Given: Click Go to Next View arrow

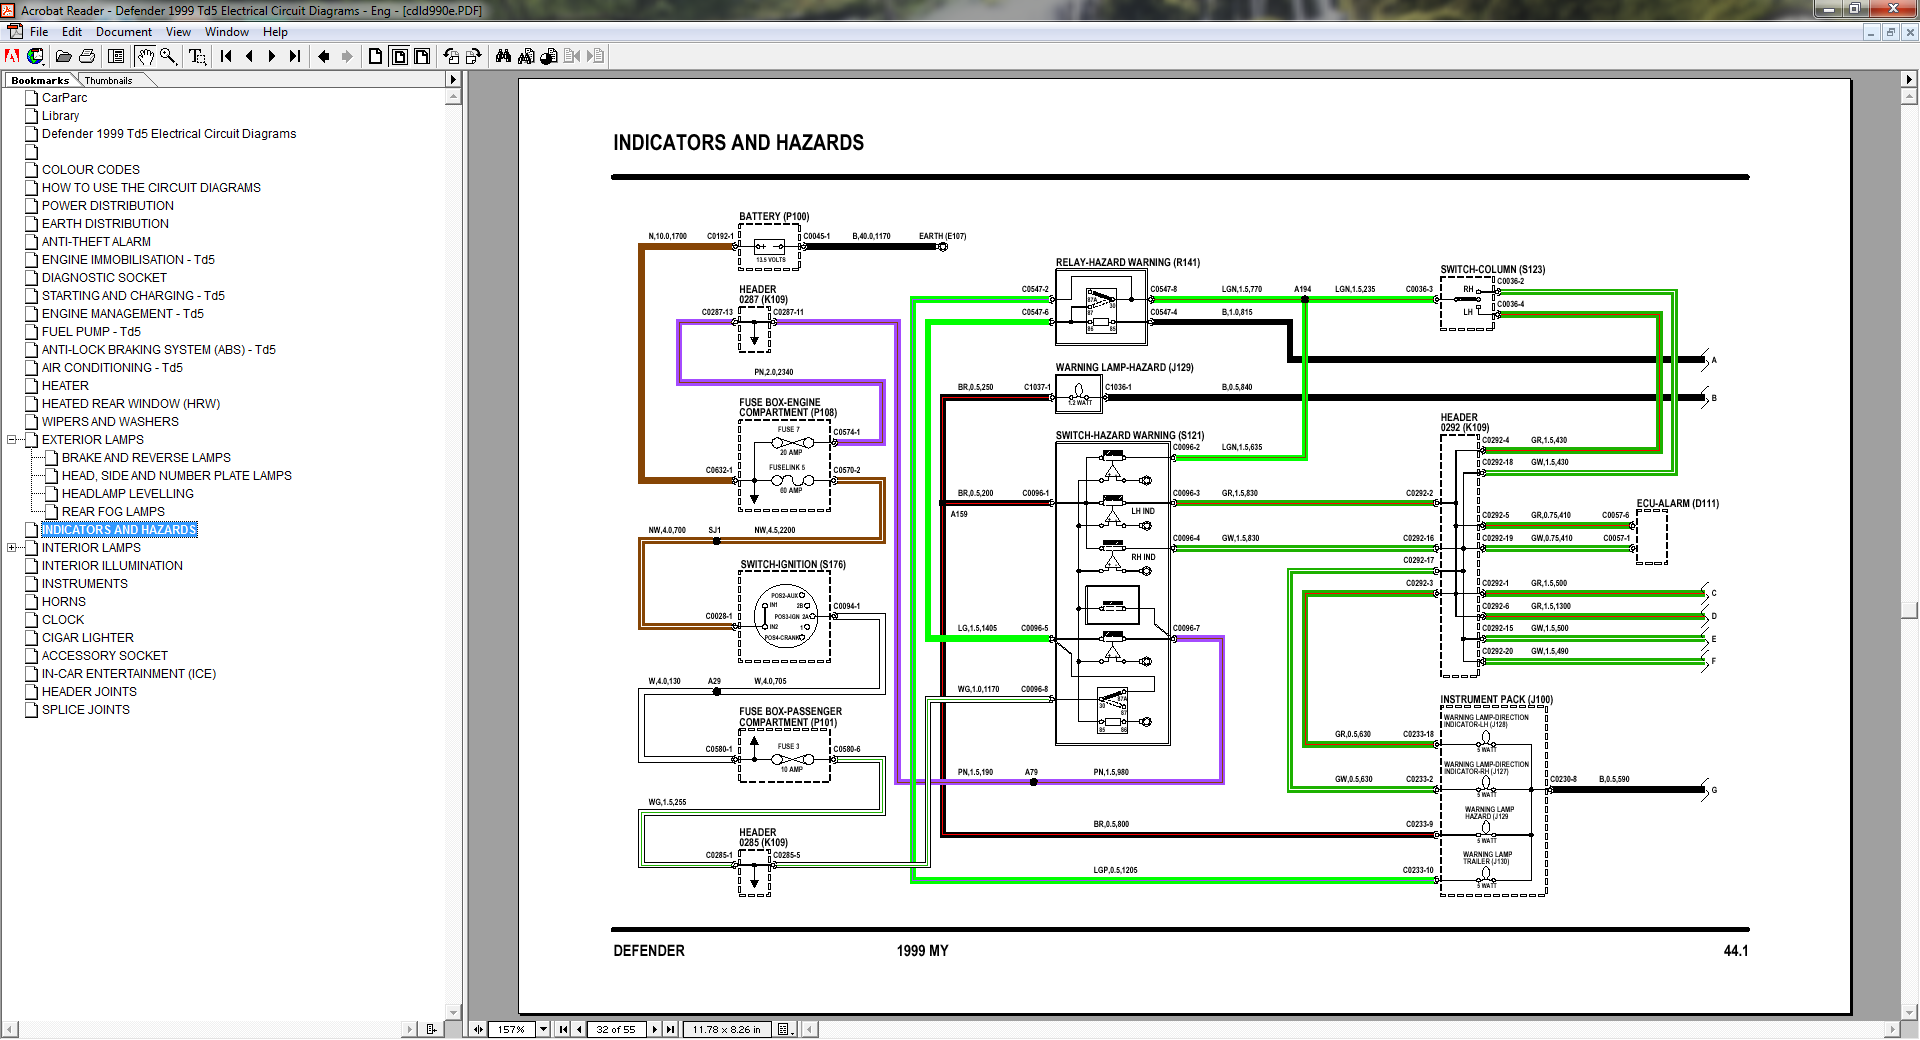Looking at the screenshot, I should tap(347, 56).
